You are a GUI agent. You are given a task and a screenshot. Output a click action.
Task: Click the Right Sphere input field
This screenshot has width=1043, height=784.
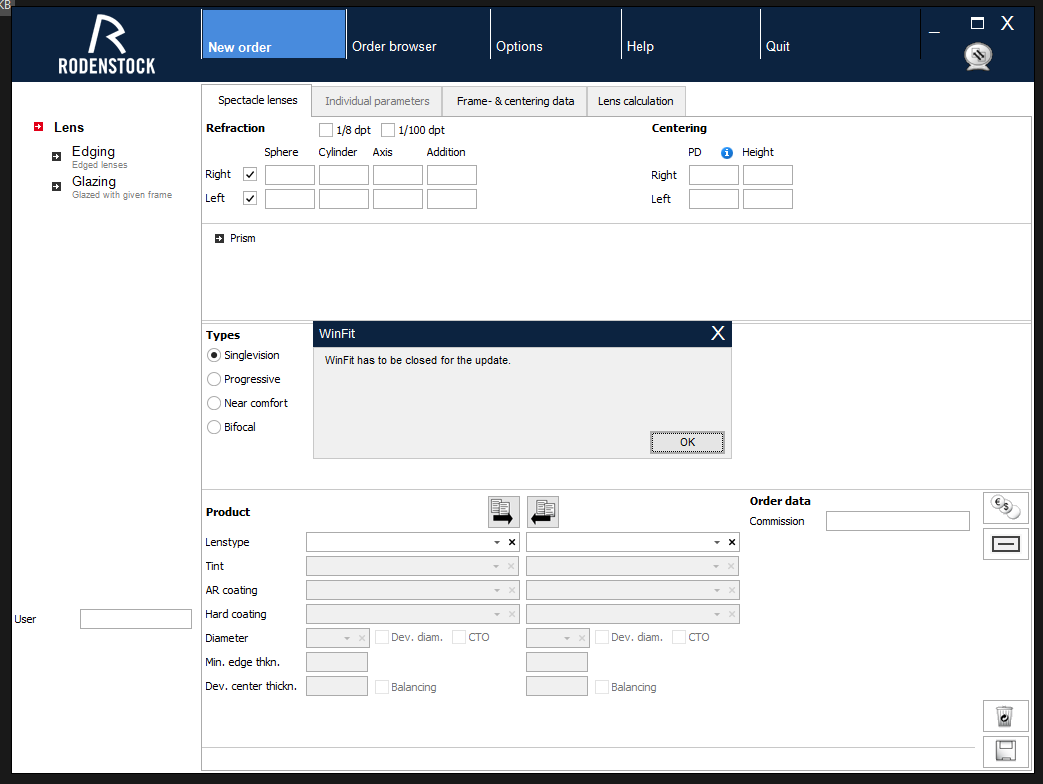click(x=289, y=175)
